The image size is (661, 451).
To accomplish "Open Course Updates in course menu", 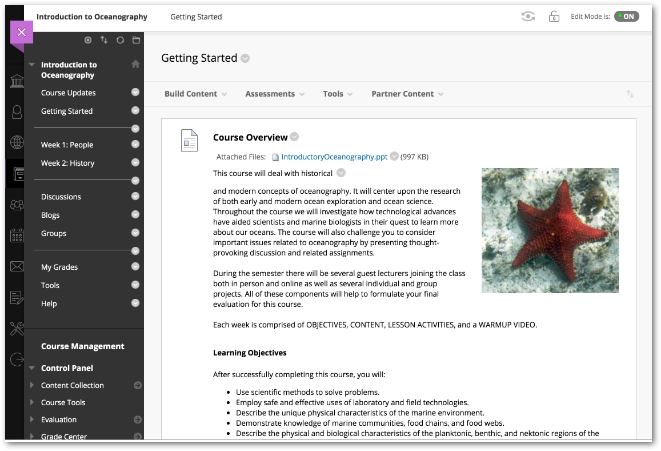I will tap(68, 93).
